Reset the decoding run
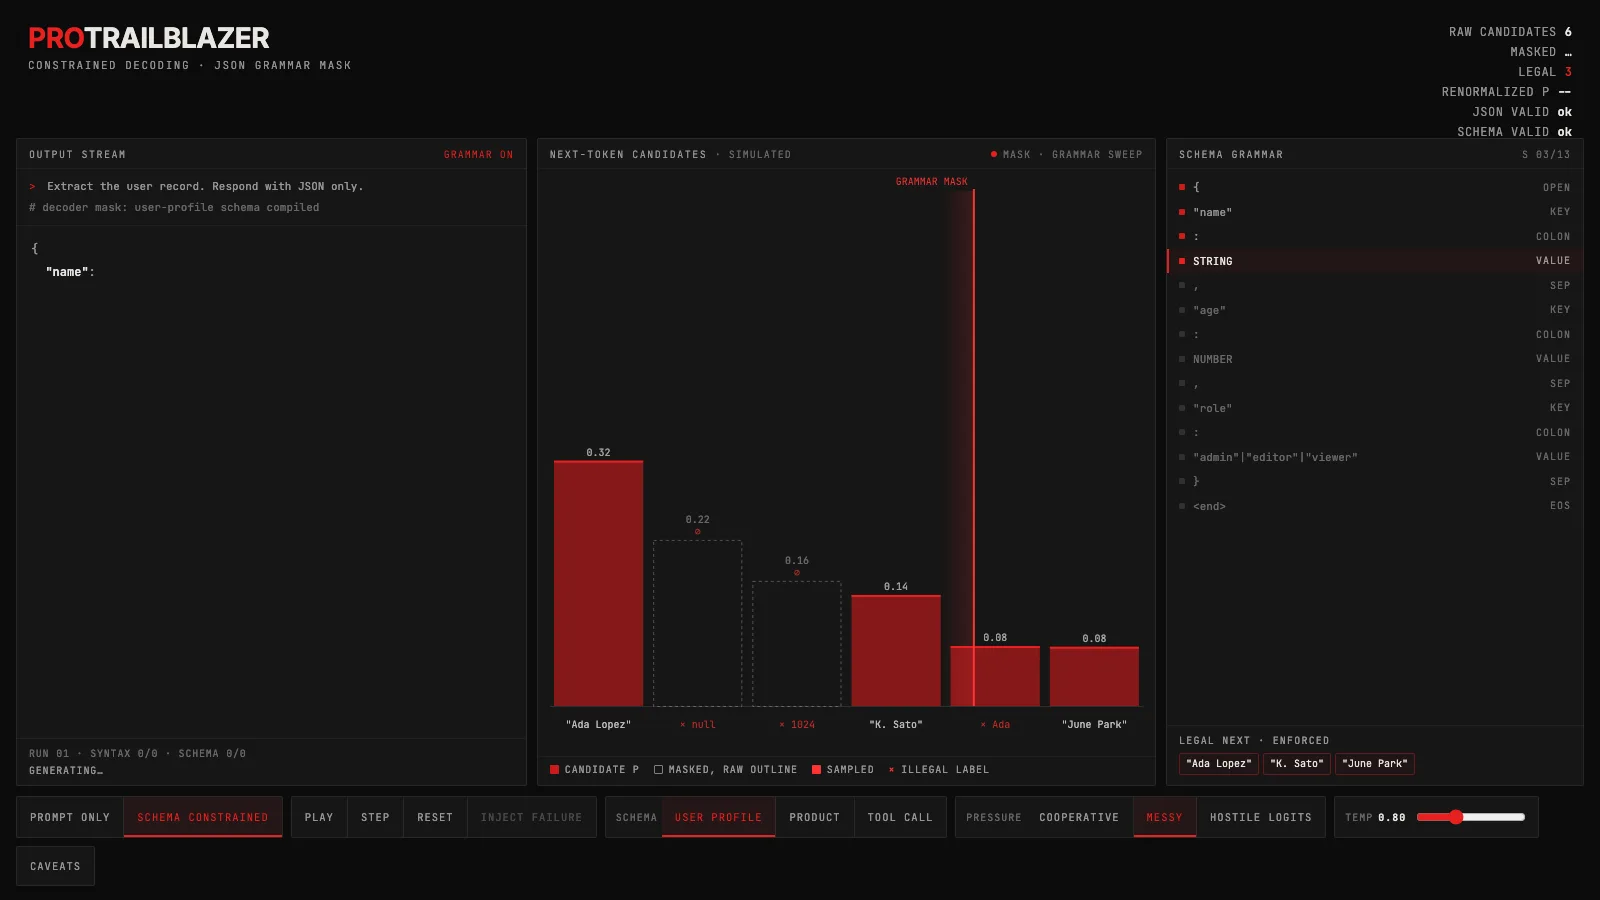Image resolution: width=1600 pixels, height=900 pixels. 435,817
